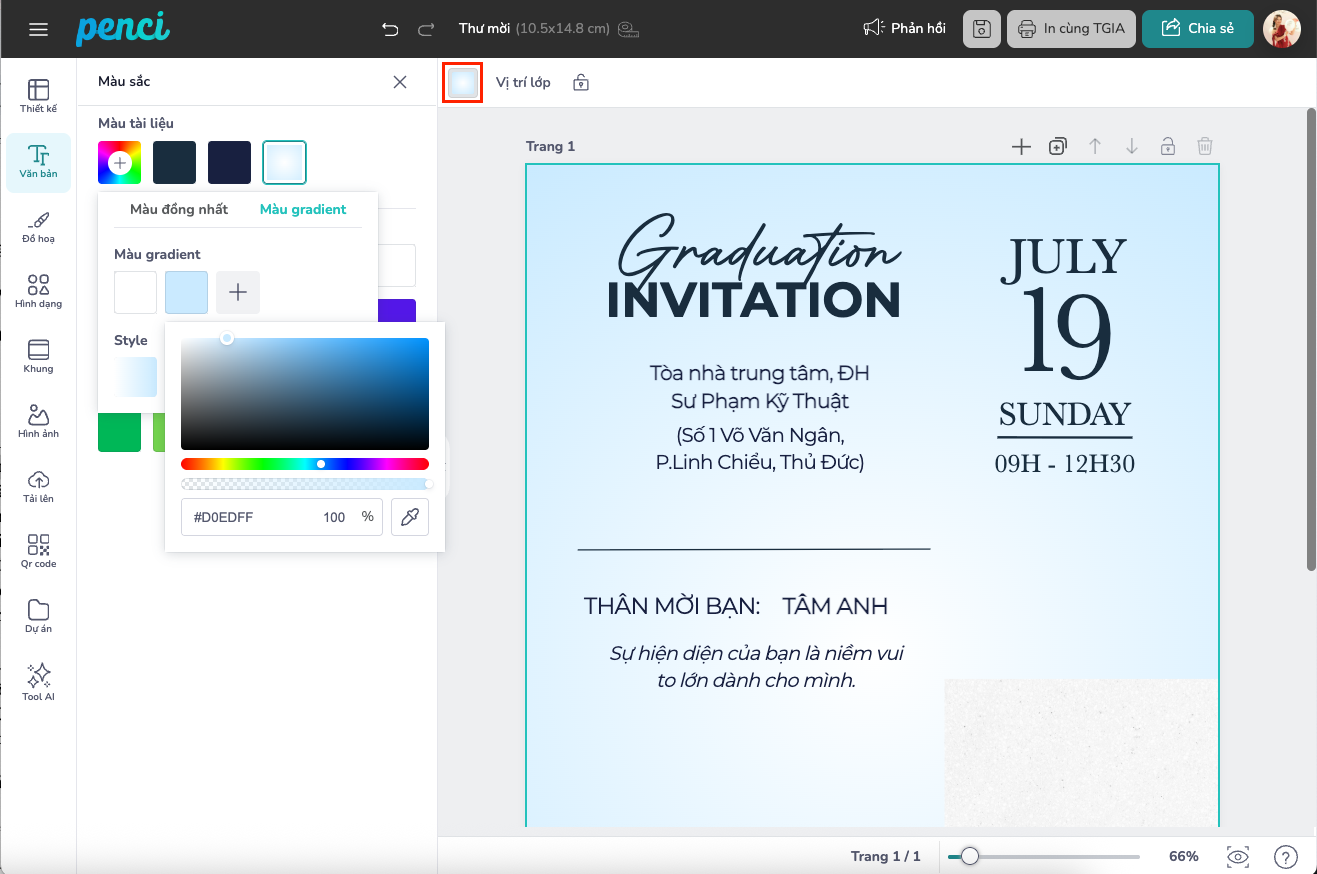Switch to Màu đồng nhất tab
The width and height of the screenshot is (1317, 874).
179,209
